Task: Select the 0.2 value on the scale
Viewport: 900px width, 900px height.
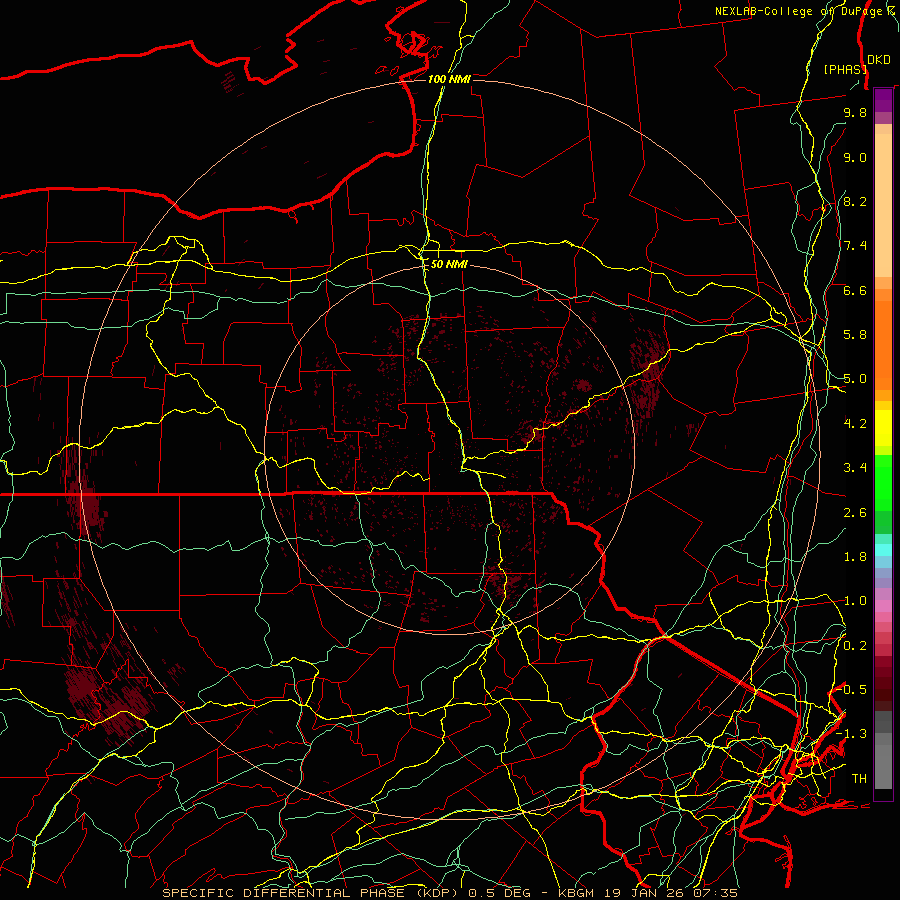Action: pyautogui.click(x=855, y=646)
